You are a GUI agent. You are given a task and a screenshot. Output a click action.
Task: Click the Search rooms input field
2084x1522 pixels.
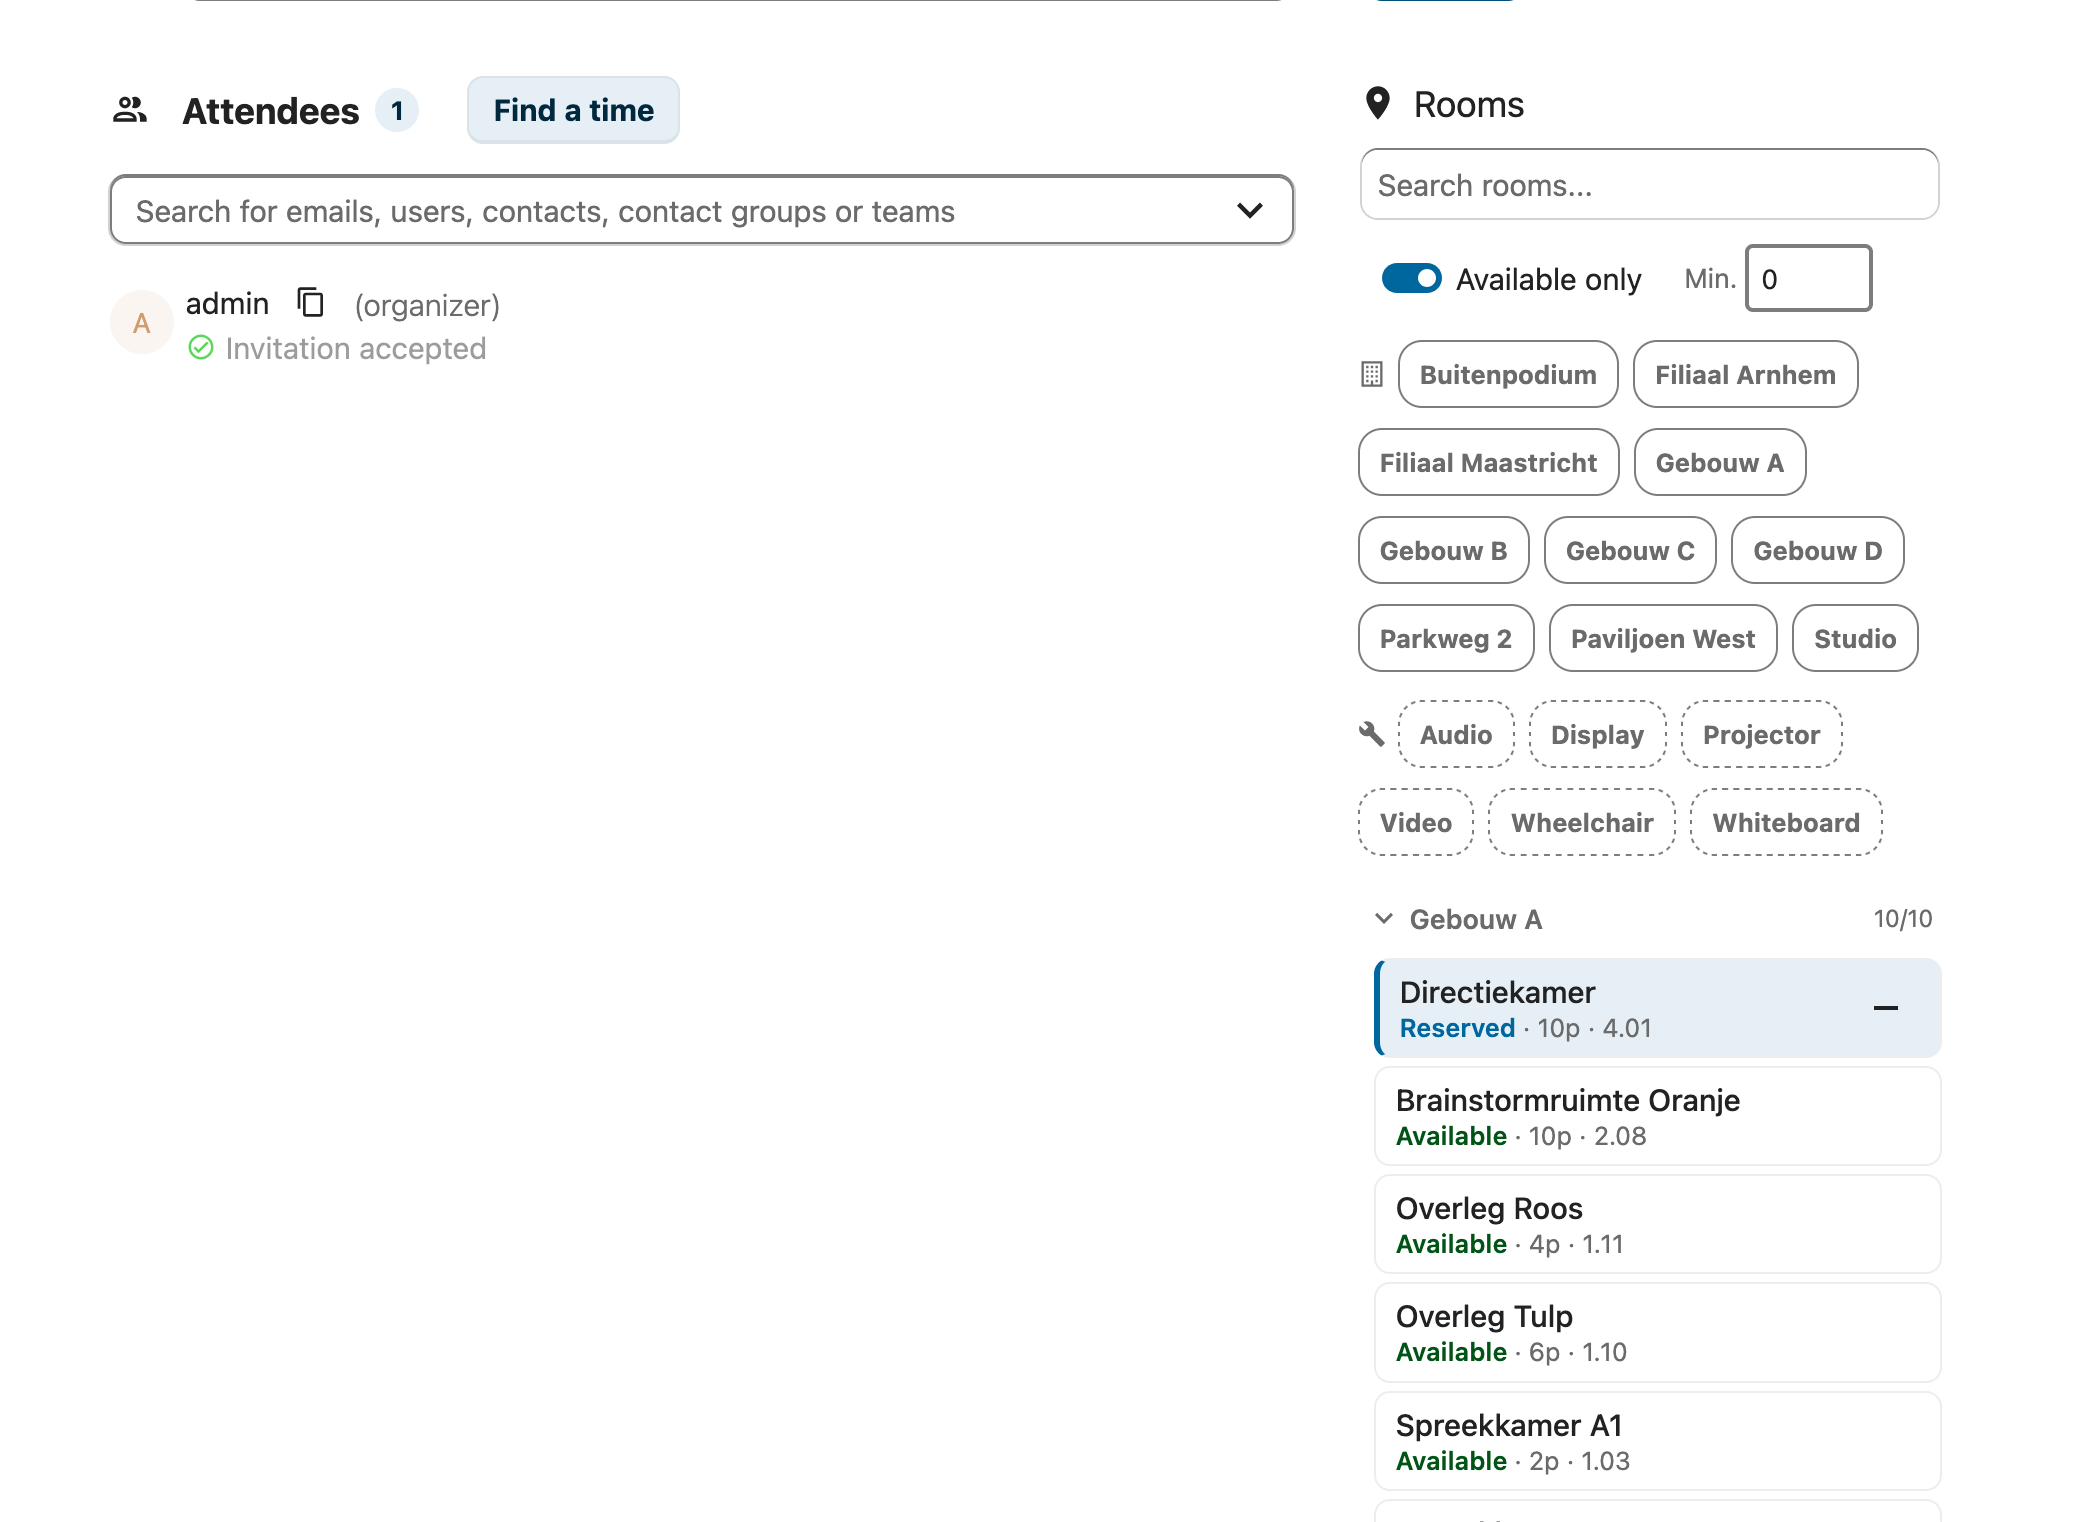pyautogui.click(x=1648, y=185)
